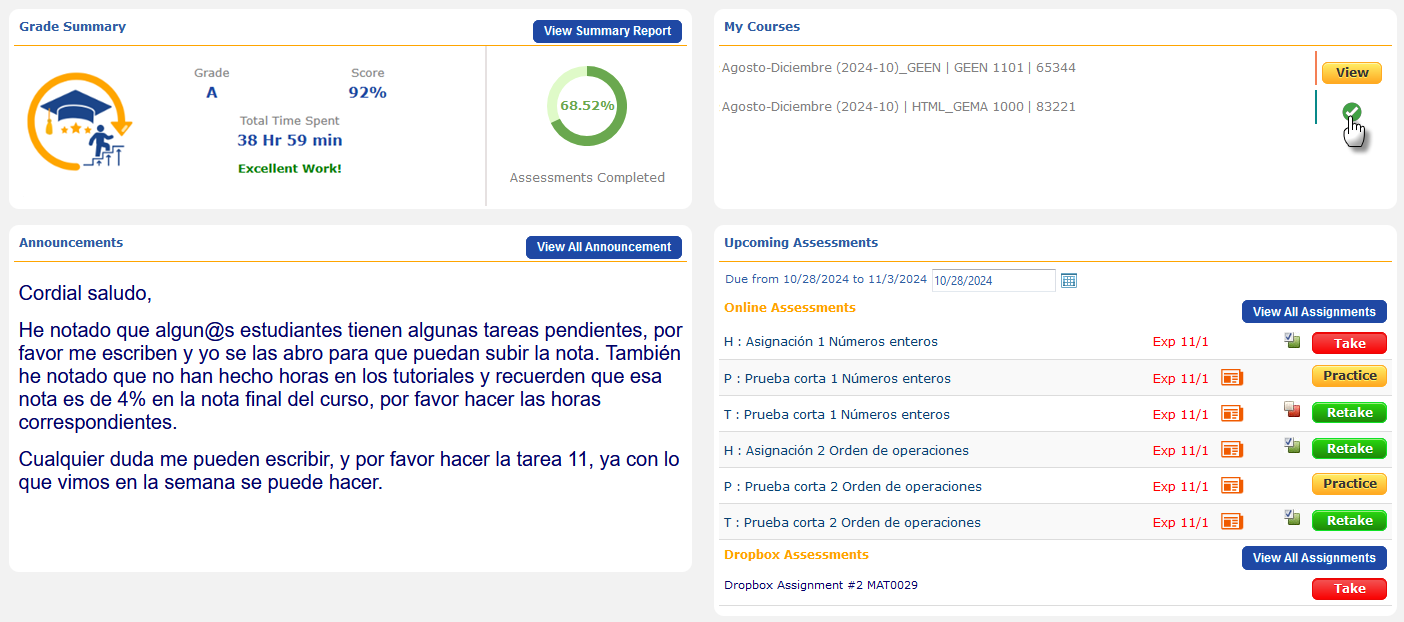Open report icon for P: Prueba corta 1
The width and height of the screenshot is (1404, 622).
pos(1232,378)
